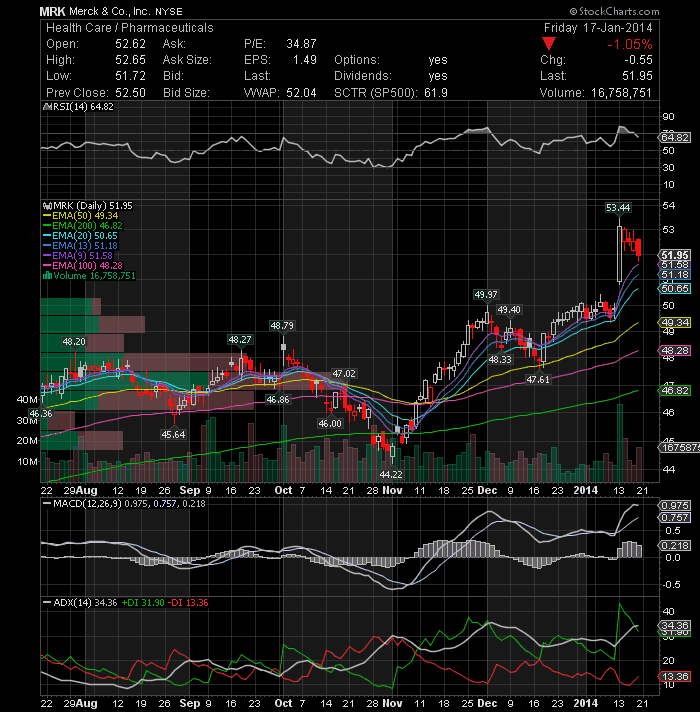
Task: Click the 49.34 yellow tag on right axis
Action: (x=674, y=322)
